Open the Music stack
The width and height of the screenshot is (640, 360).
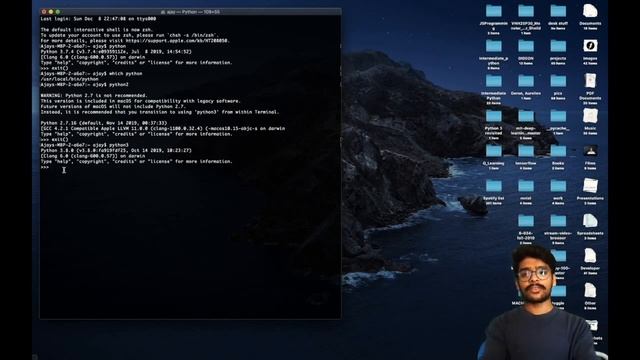click(590, 116)
